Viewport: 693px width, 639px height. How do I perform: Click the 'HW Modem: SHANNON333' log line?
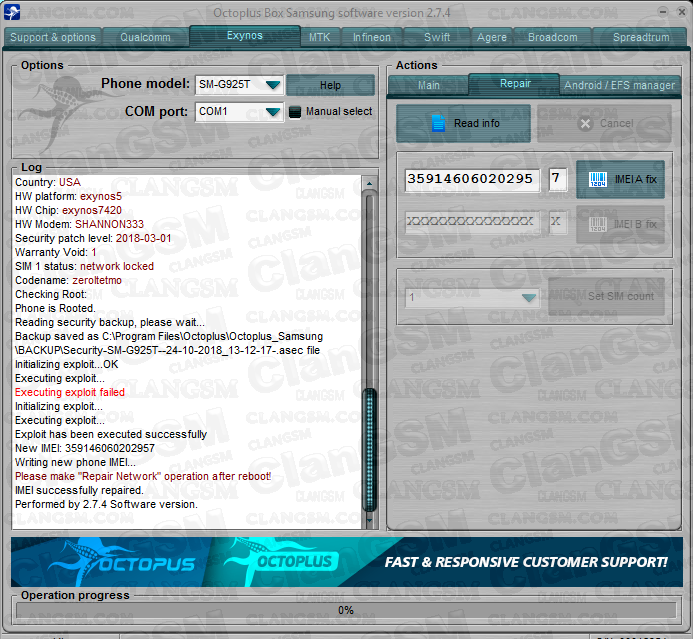[80, 224]
